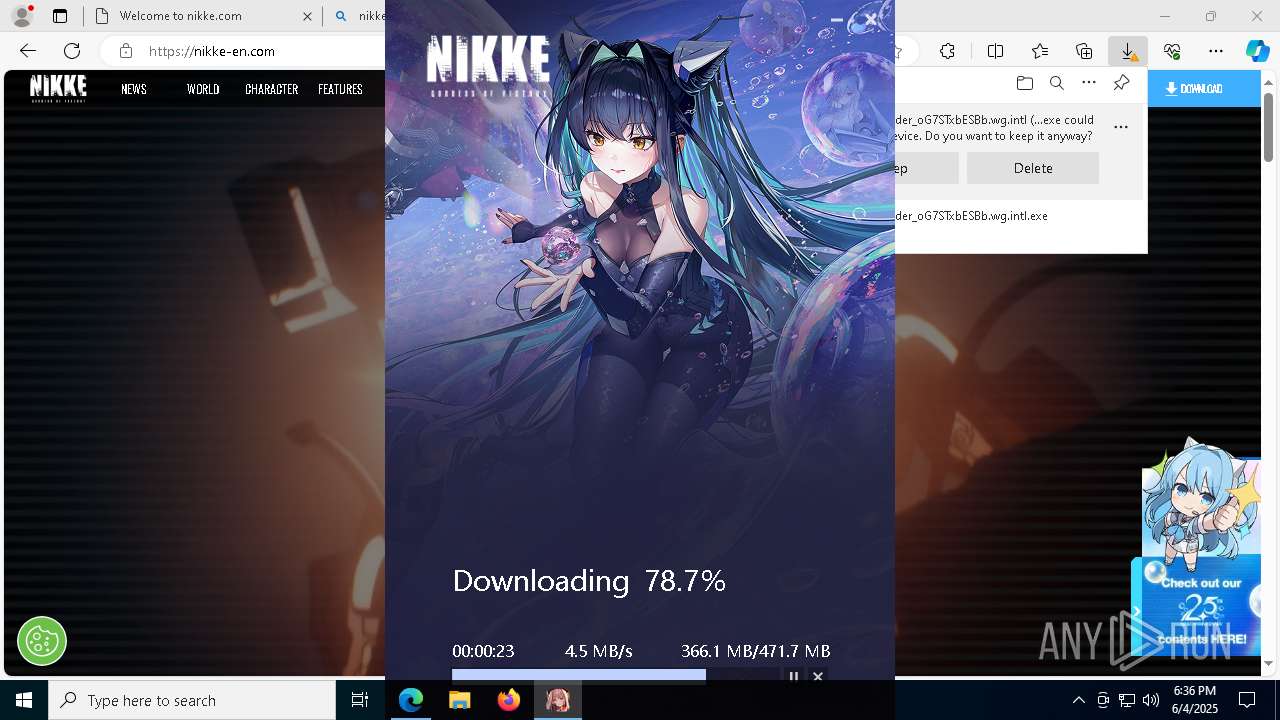Delete the flagged exe download

[1033, 168]
